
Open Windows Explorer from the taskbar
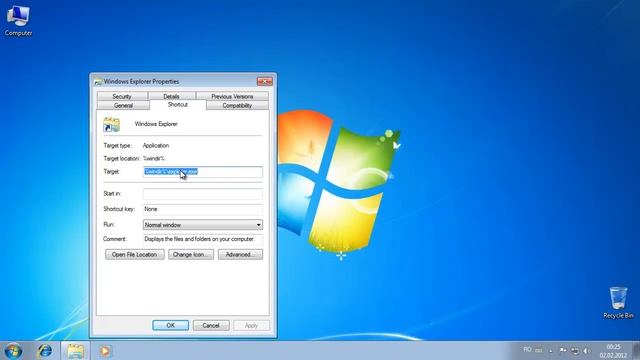(76, 351)
